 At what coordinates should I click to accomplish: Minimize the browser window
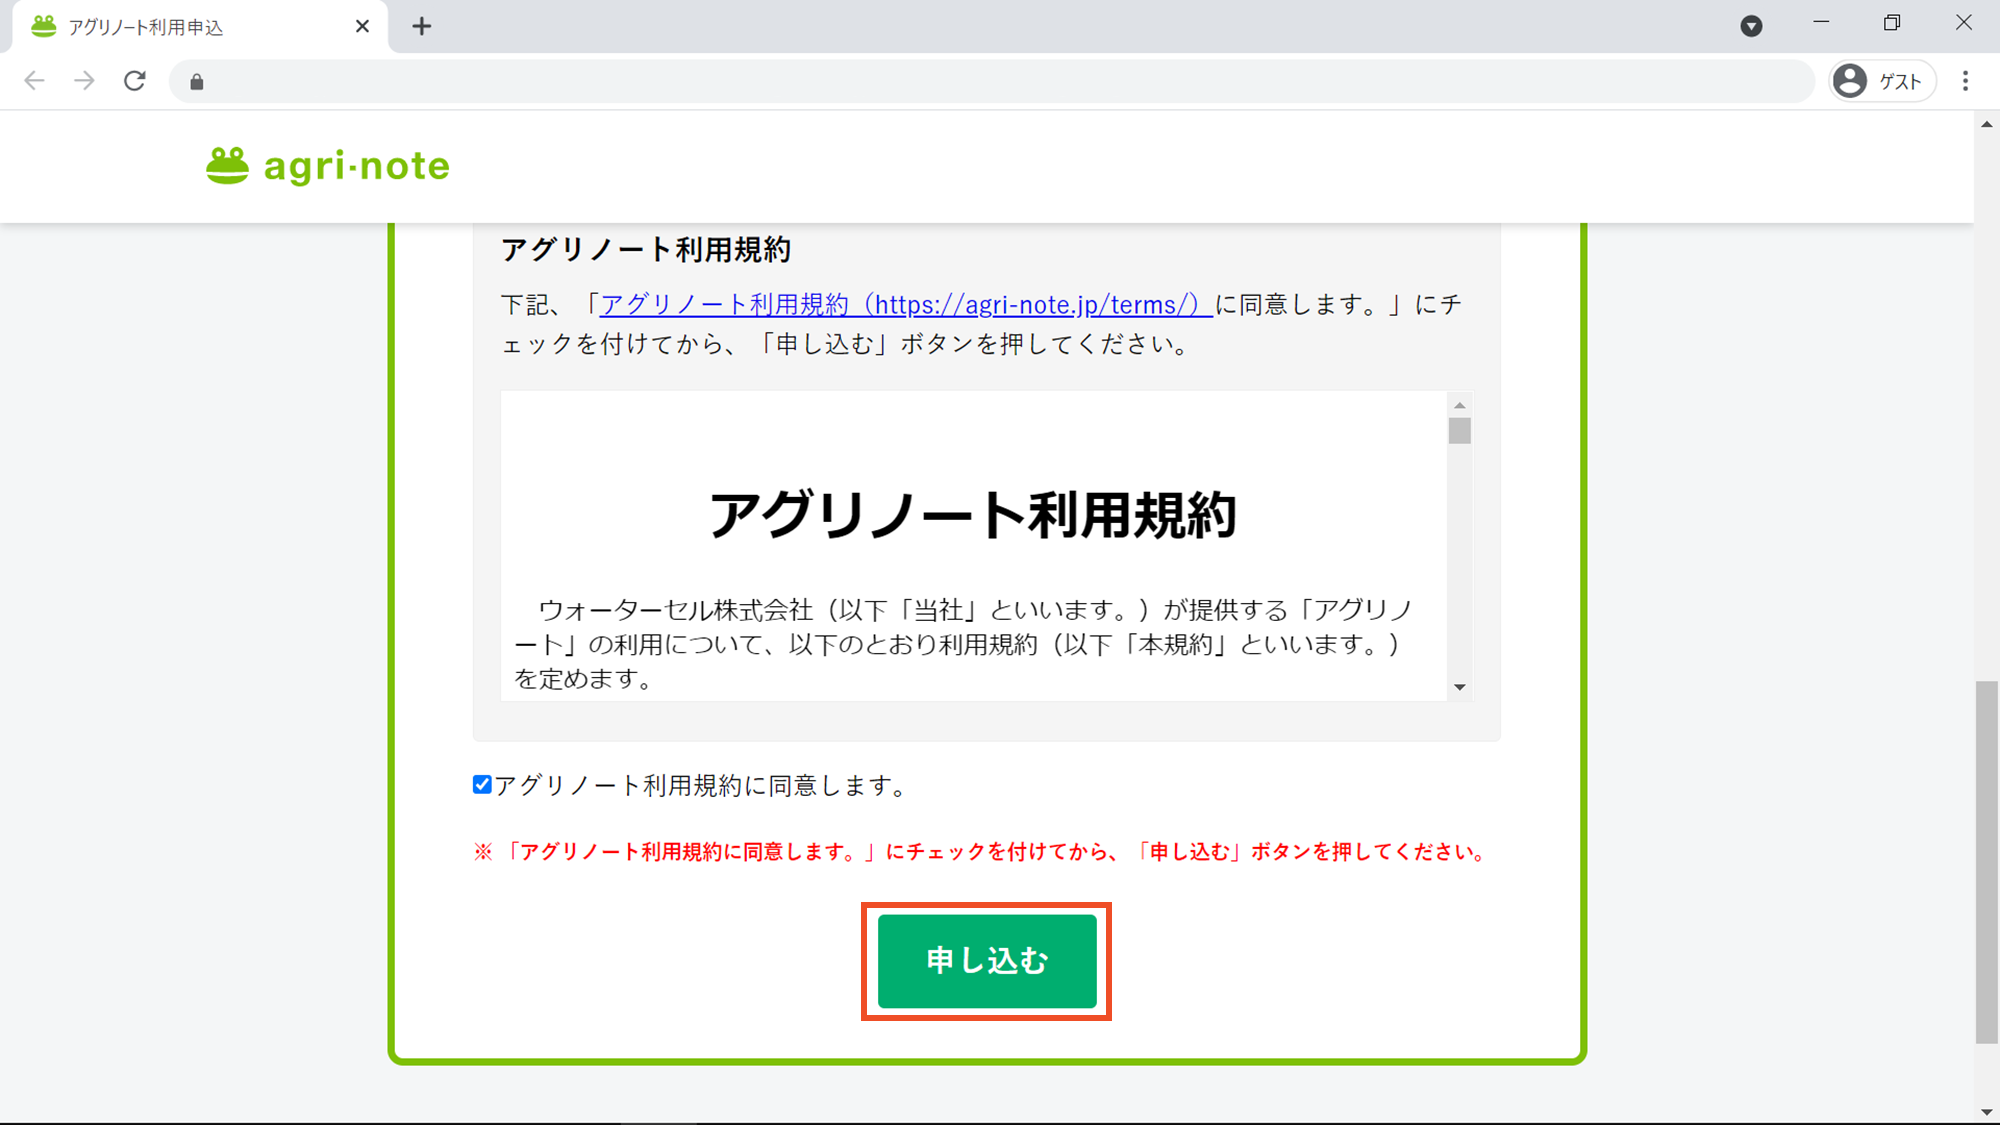click(x=1821, y=23)
